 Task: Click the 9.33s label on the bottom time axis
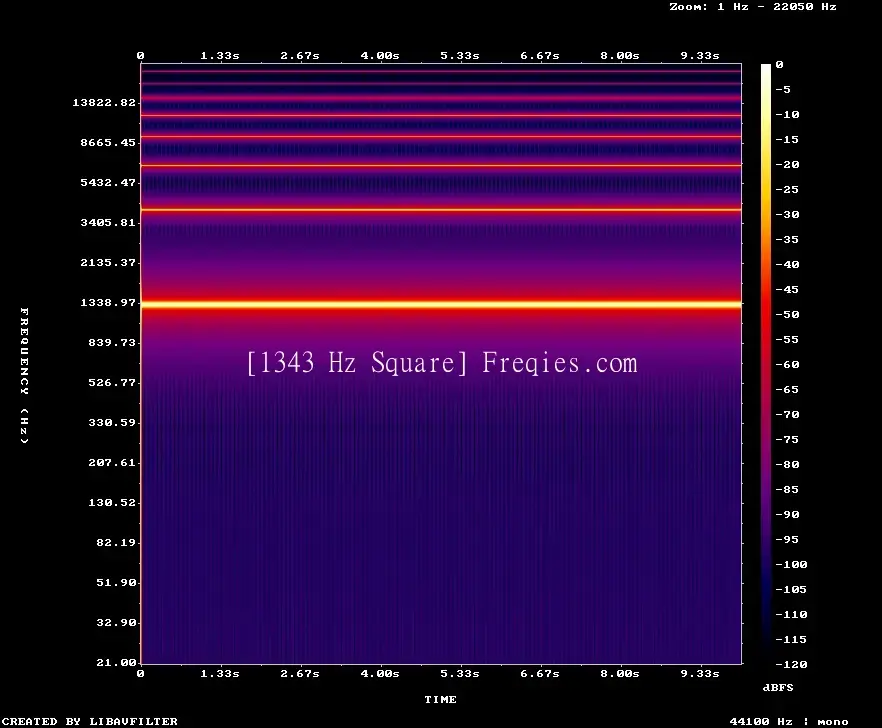(700, 673)
